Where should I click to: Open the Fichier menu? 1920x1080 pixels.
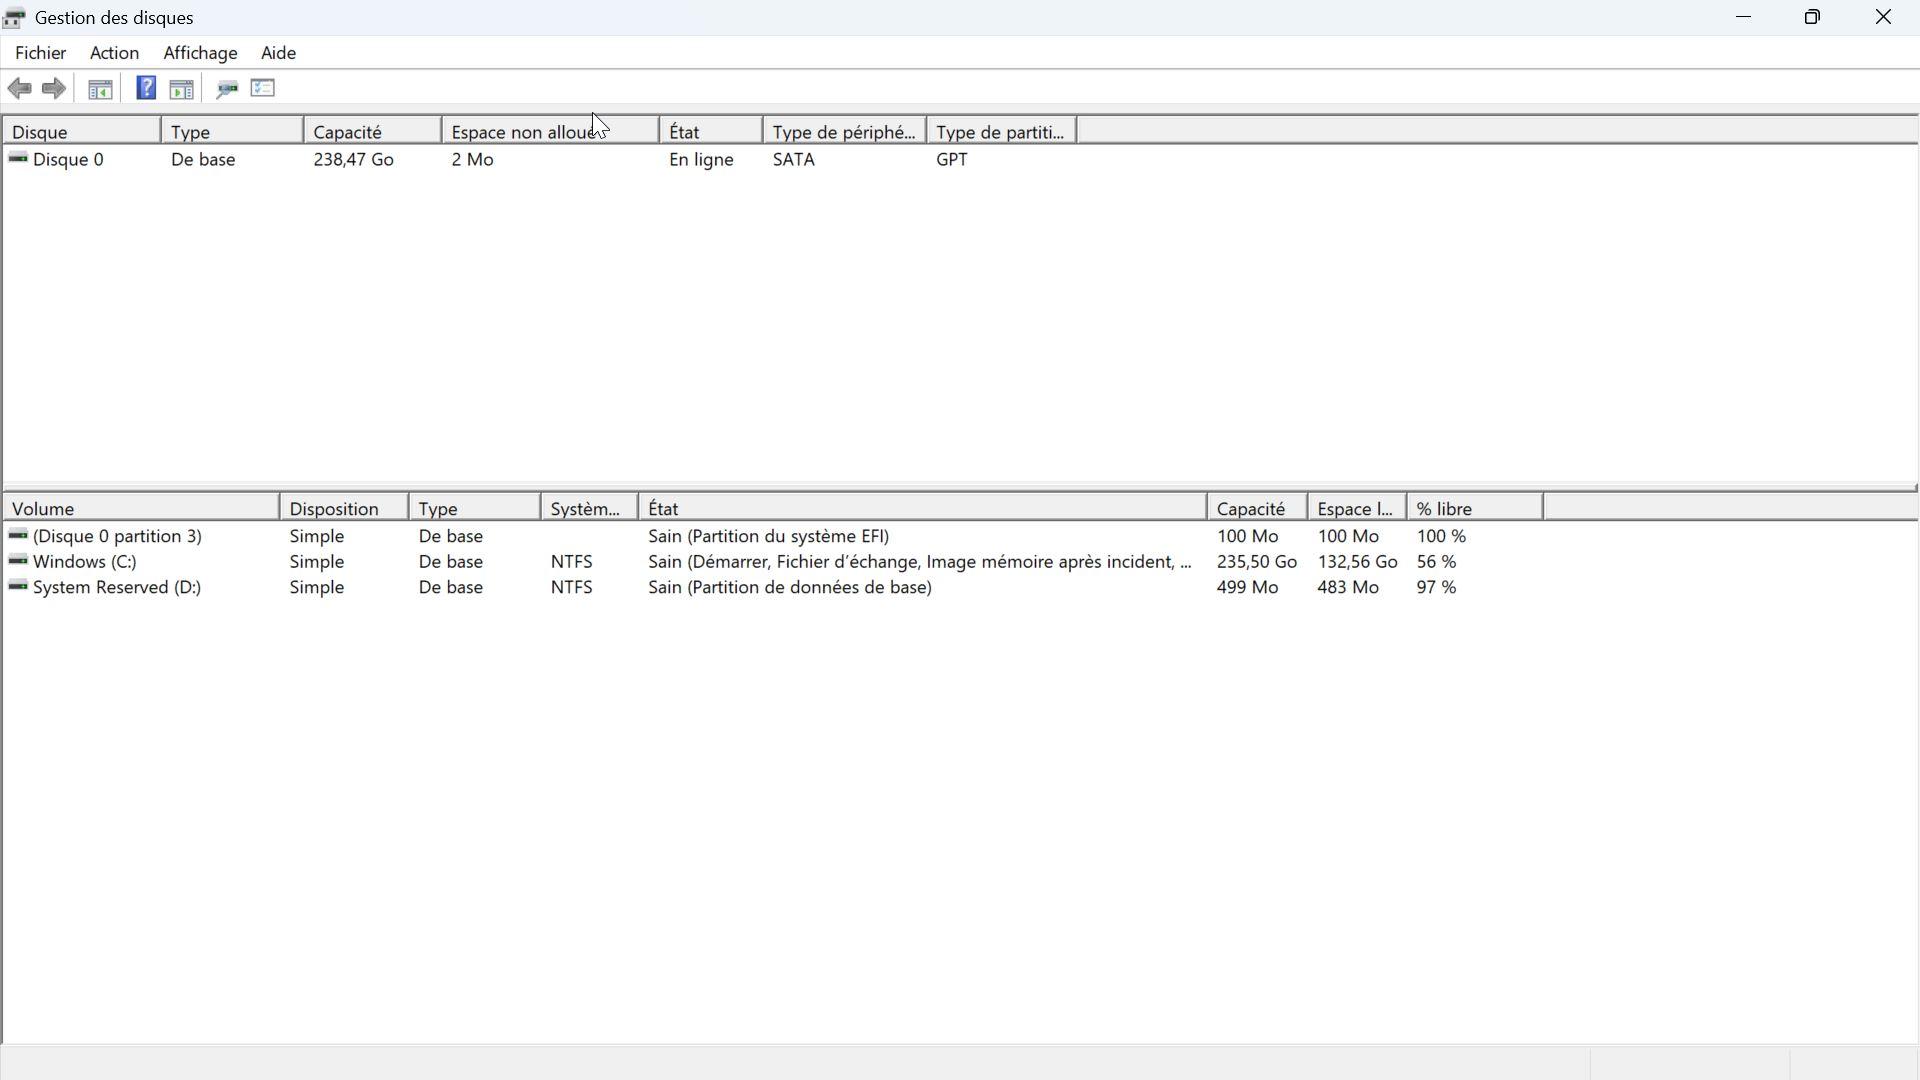[41, 53]
